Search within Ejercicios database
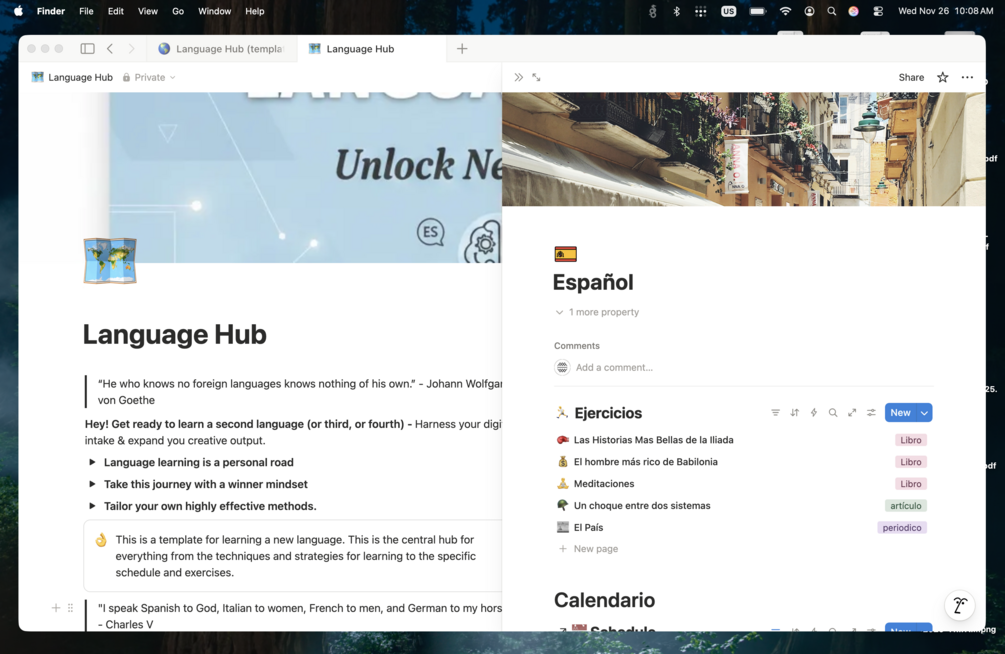Viewport: 1005px width, 654px height. click(x=833, y=413)
